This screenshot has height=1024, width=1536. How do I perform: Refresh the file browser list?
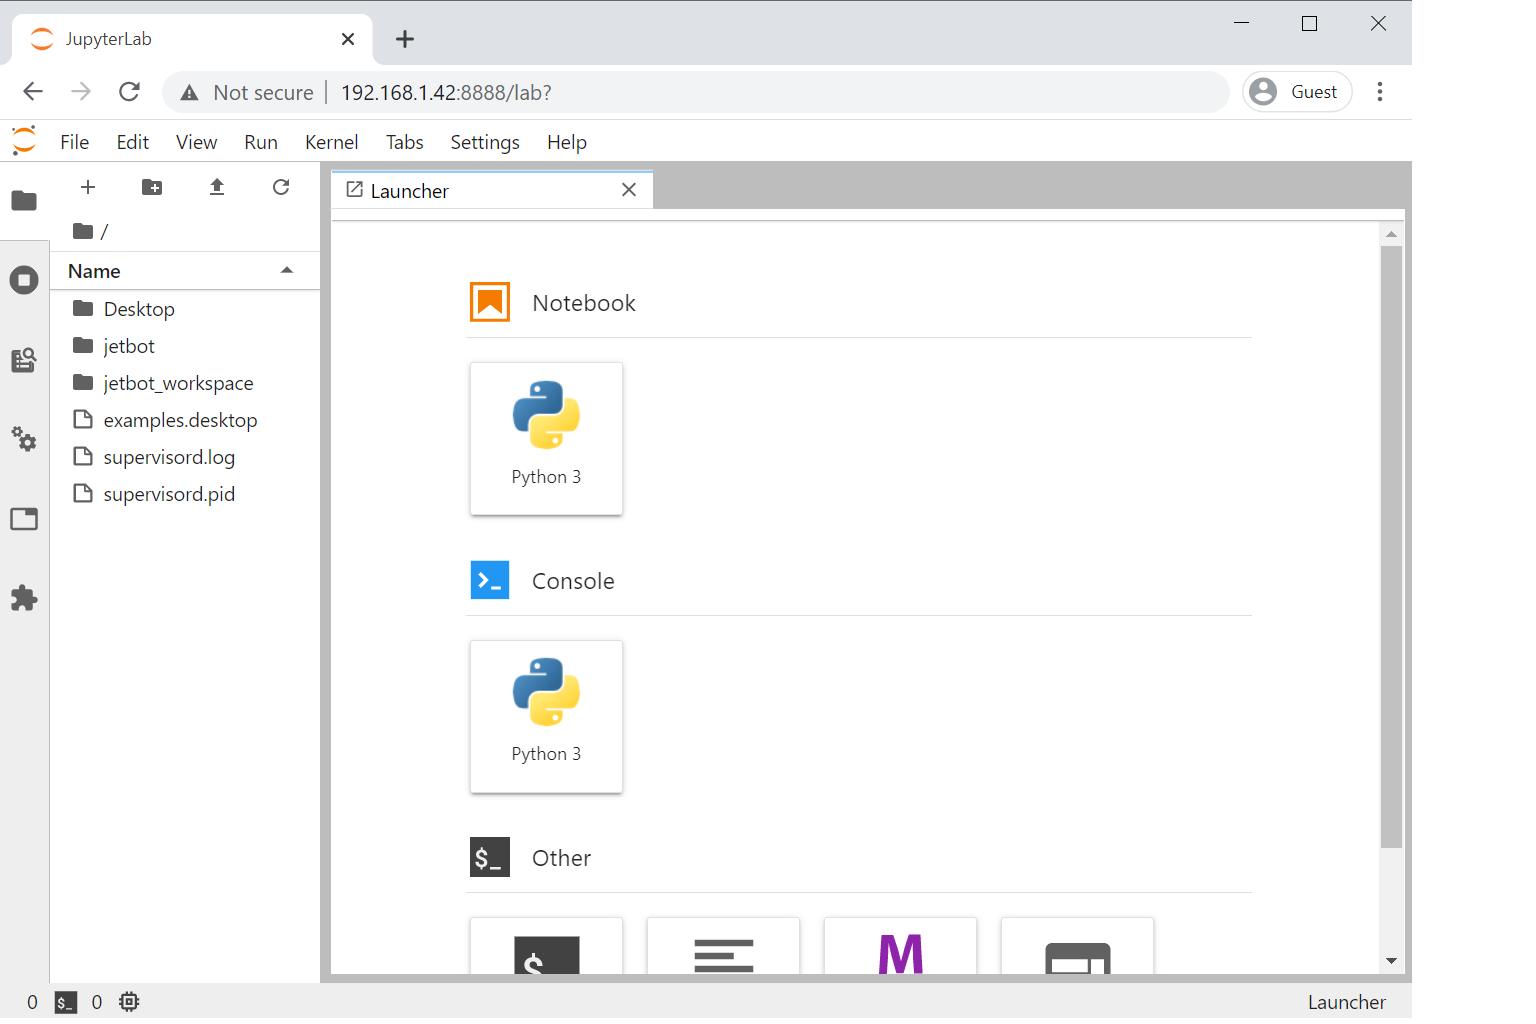(x=281, y=187)
